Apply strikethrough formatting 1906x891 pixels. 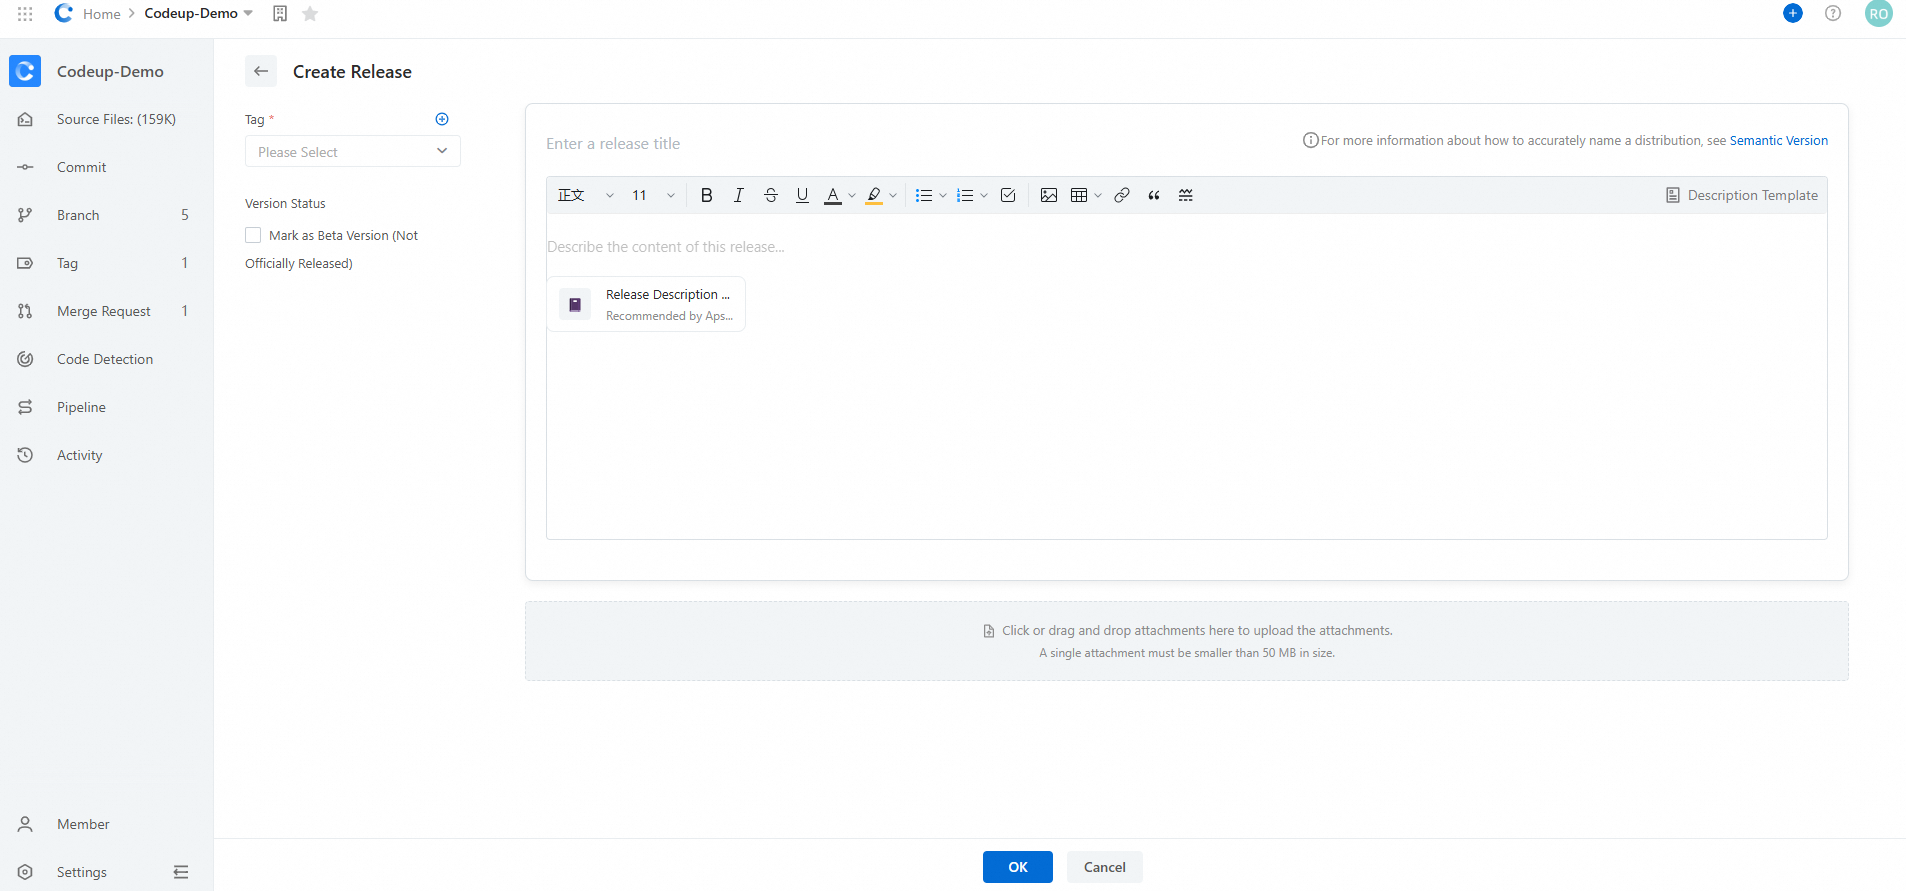point(770,195)
